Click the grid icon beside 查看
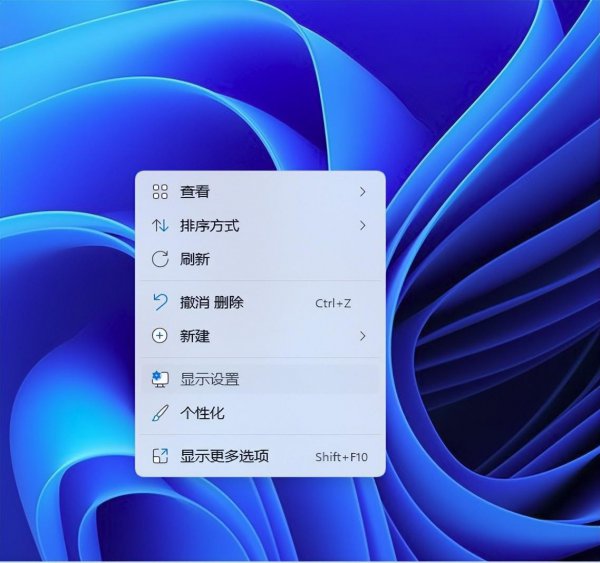The width and height of the screenshot is (600, 563). 160,192
